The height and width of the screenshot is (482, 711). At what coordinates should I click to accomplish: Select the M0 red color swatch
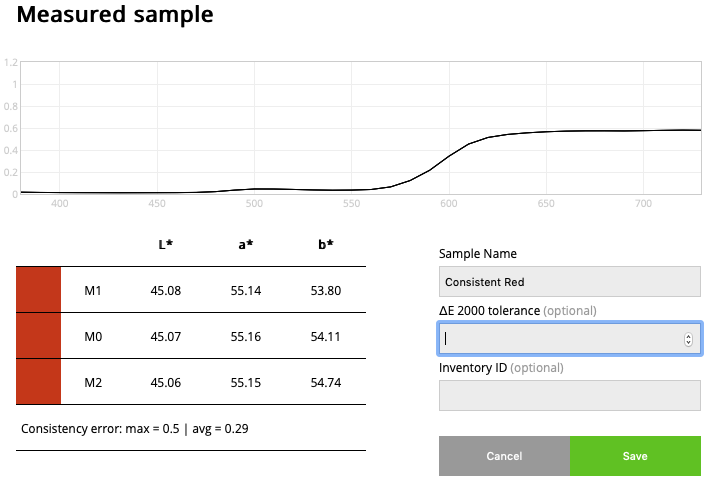[39, 336]
